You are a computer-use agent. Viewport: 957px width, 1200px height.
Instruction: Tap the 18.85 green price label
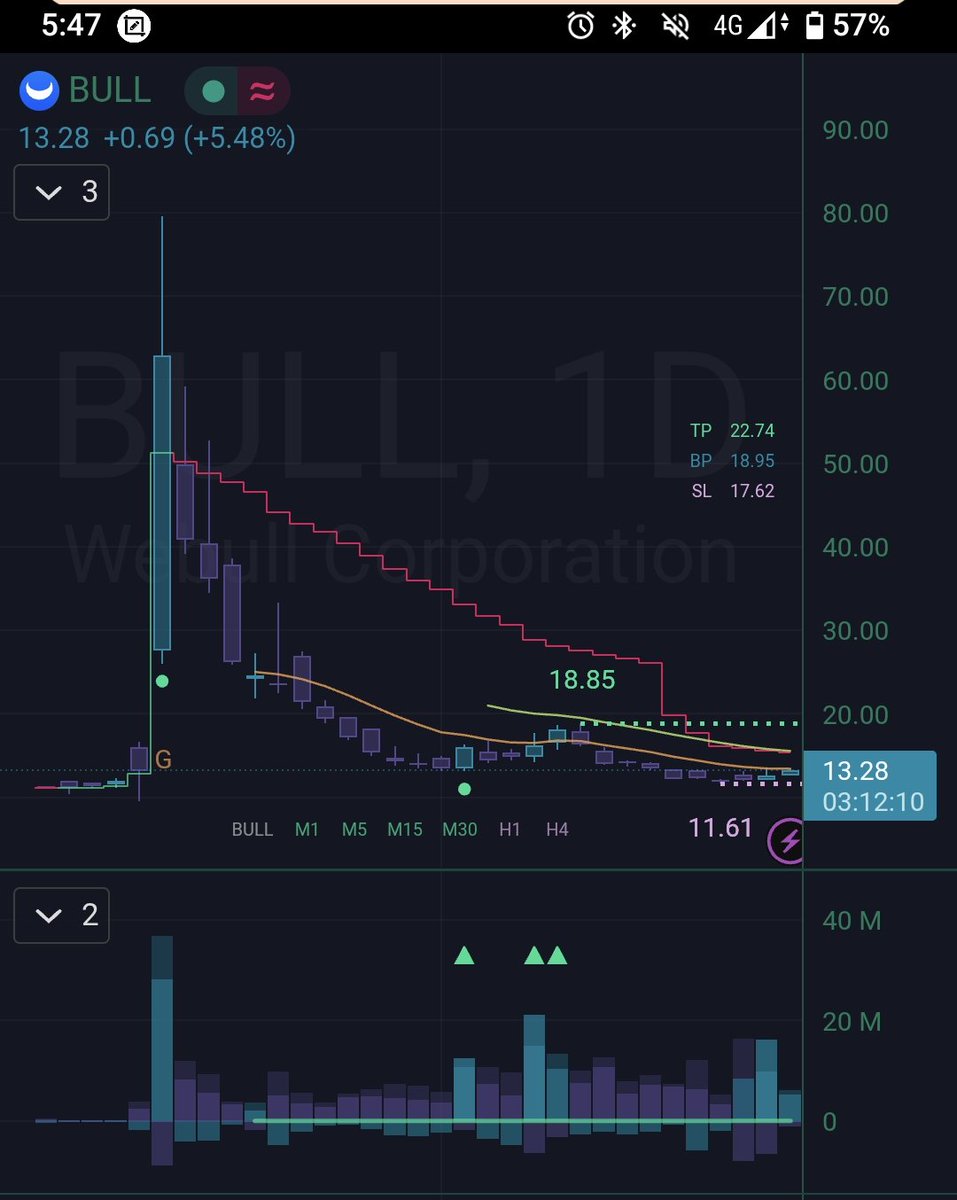pyautogui.click(x=582, y=680)
